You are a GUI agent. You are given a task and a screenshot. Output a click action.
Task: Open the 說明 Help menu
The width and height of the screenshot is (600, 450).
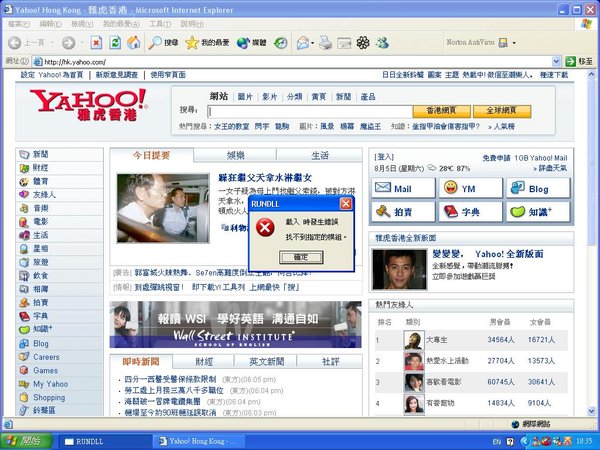(192, 24)
